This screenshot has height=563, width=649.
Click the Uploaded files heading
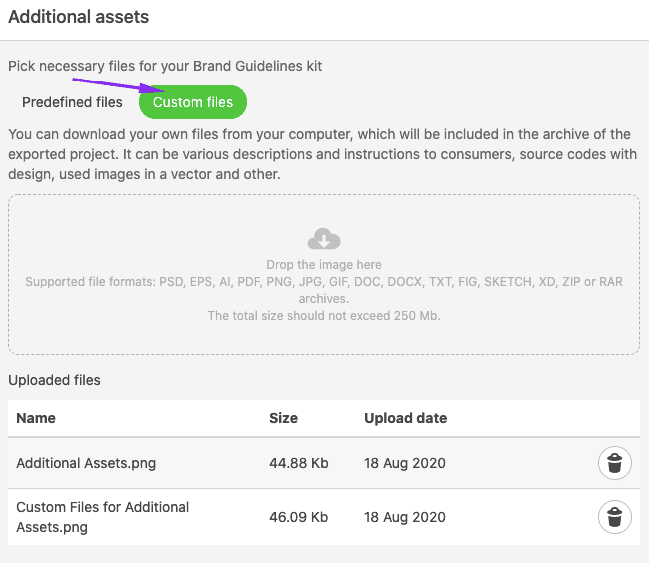[54, 380]
